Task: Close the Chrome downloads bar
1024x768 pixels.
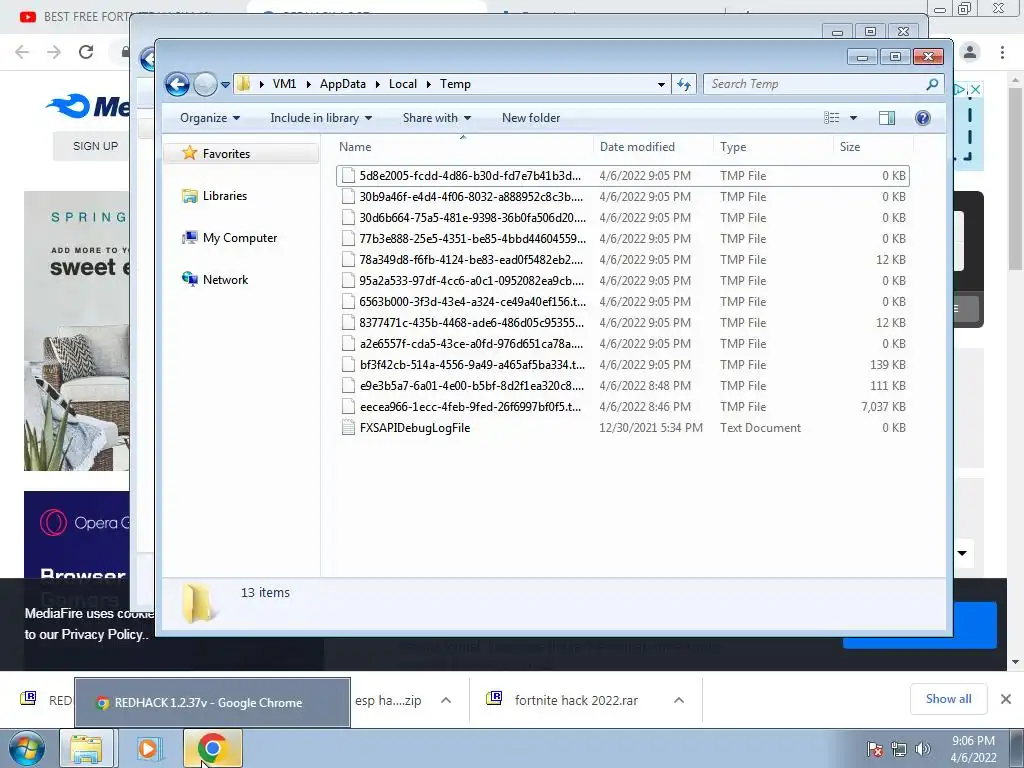Action: coord(1006,699)
